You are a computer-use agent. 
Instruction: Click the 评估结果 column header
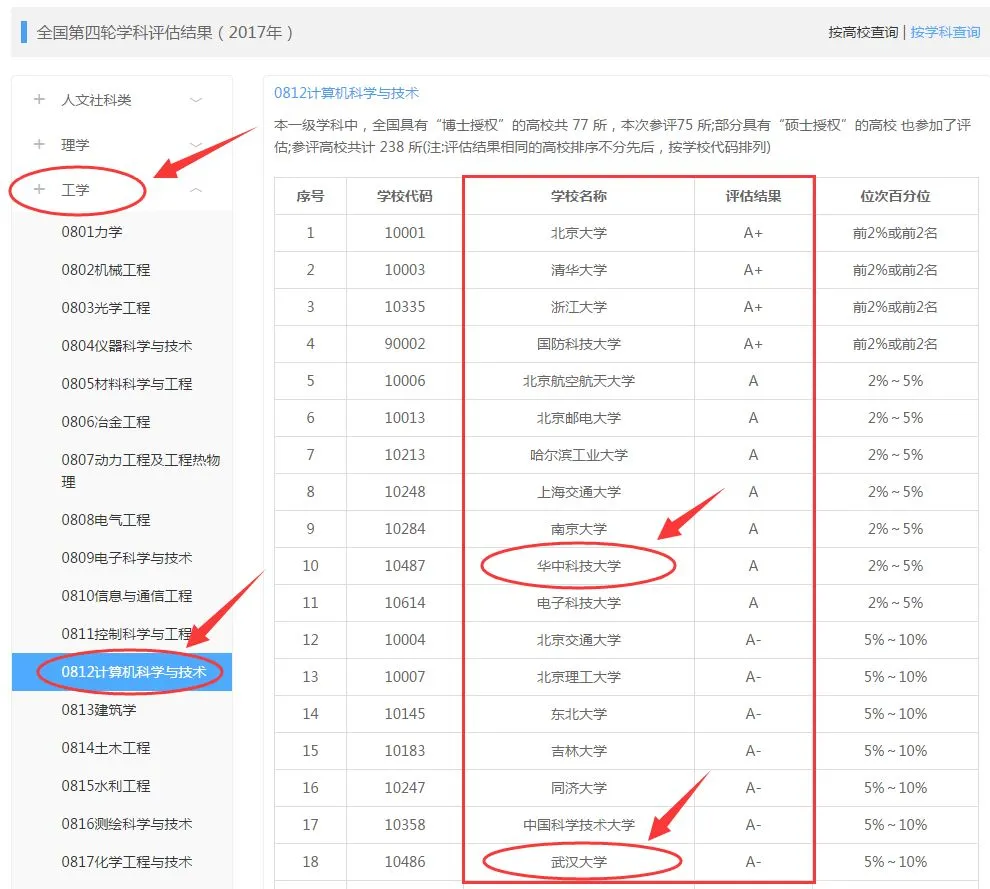753,196
